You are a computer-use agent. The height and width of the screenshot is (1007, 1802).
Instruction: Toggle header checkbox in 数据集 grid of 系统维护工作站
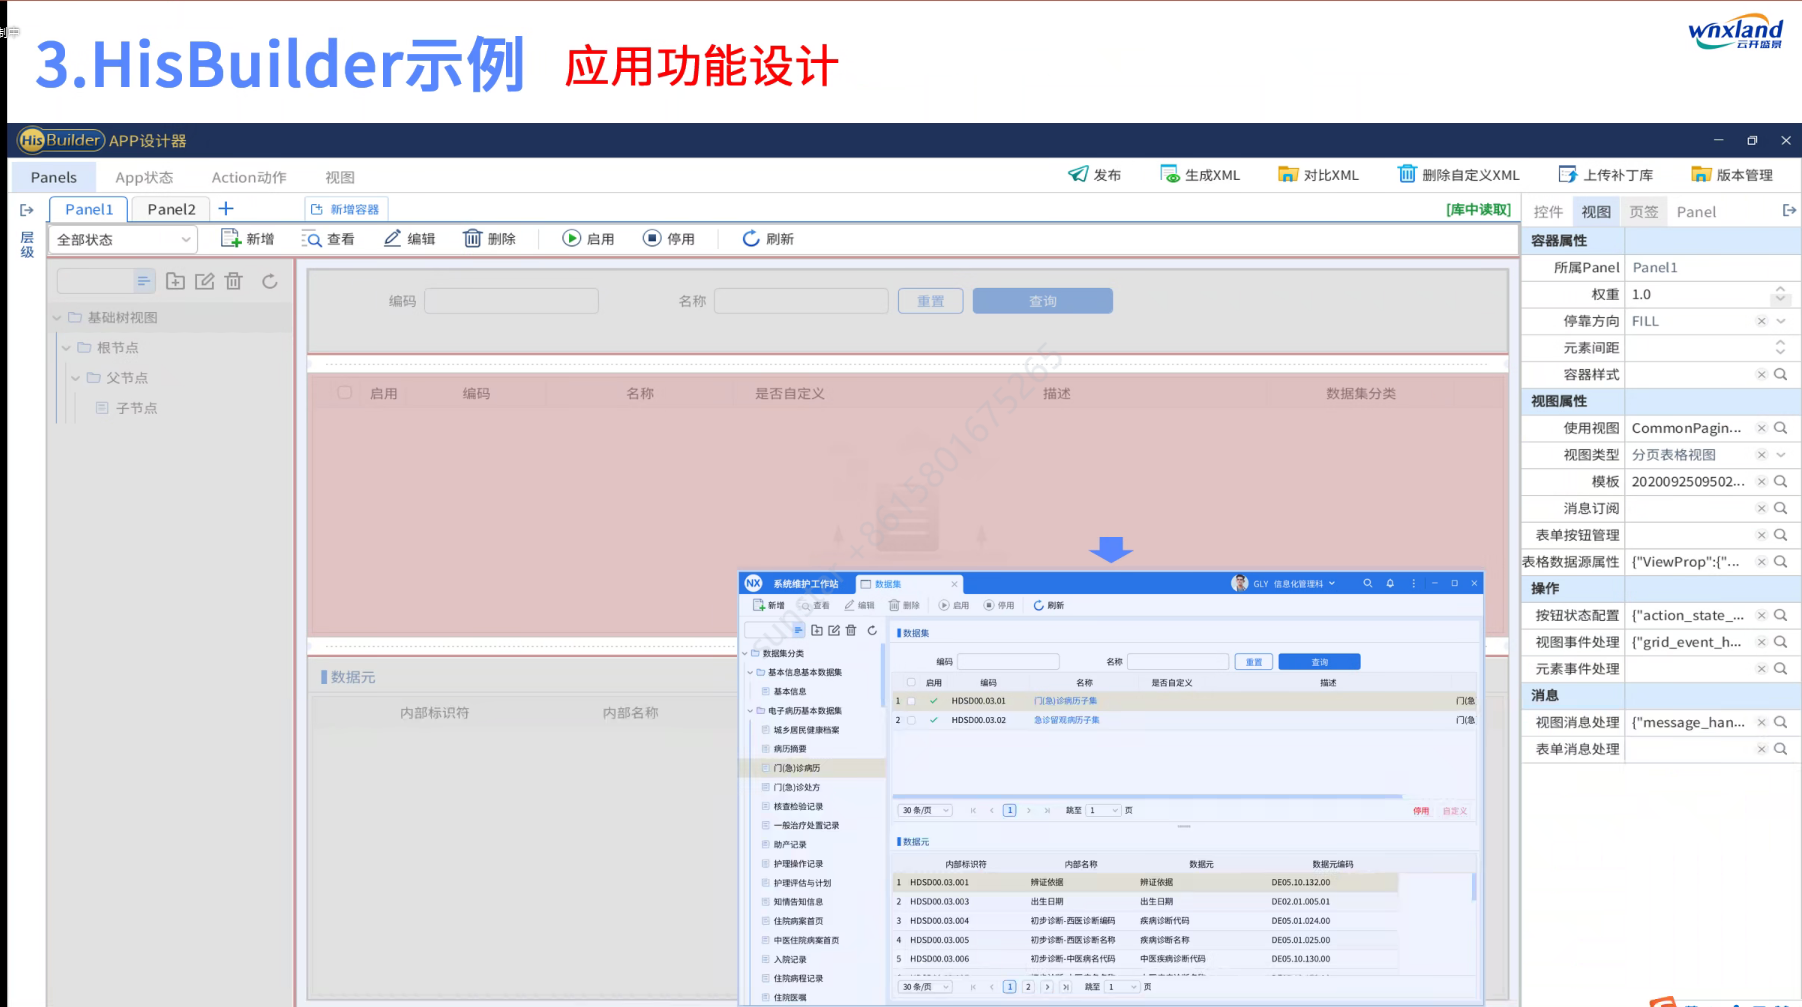coord(911,682)
